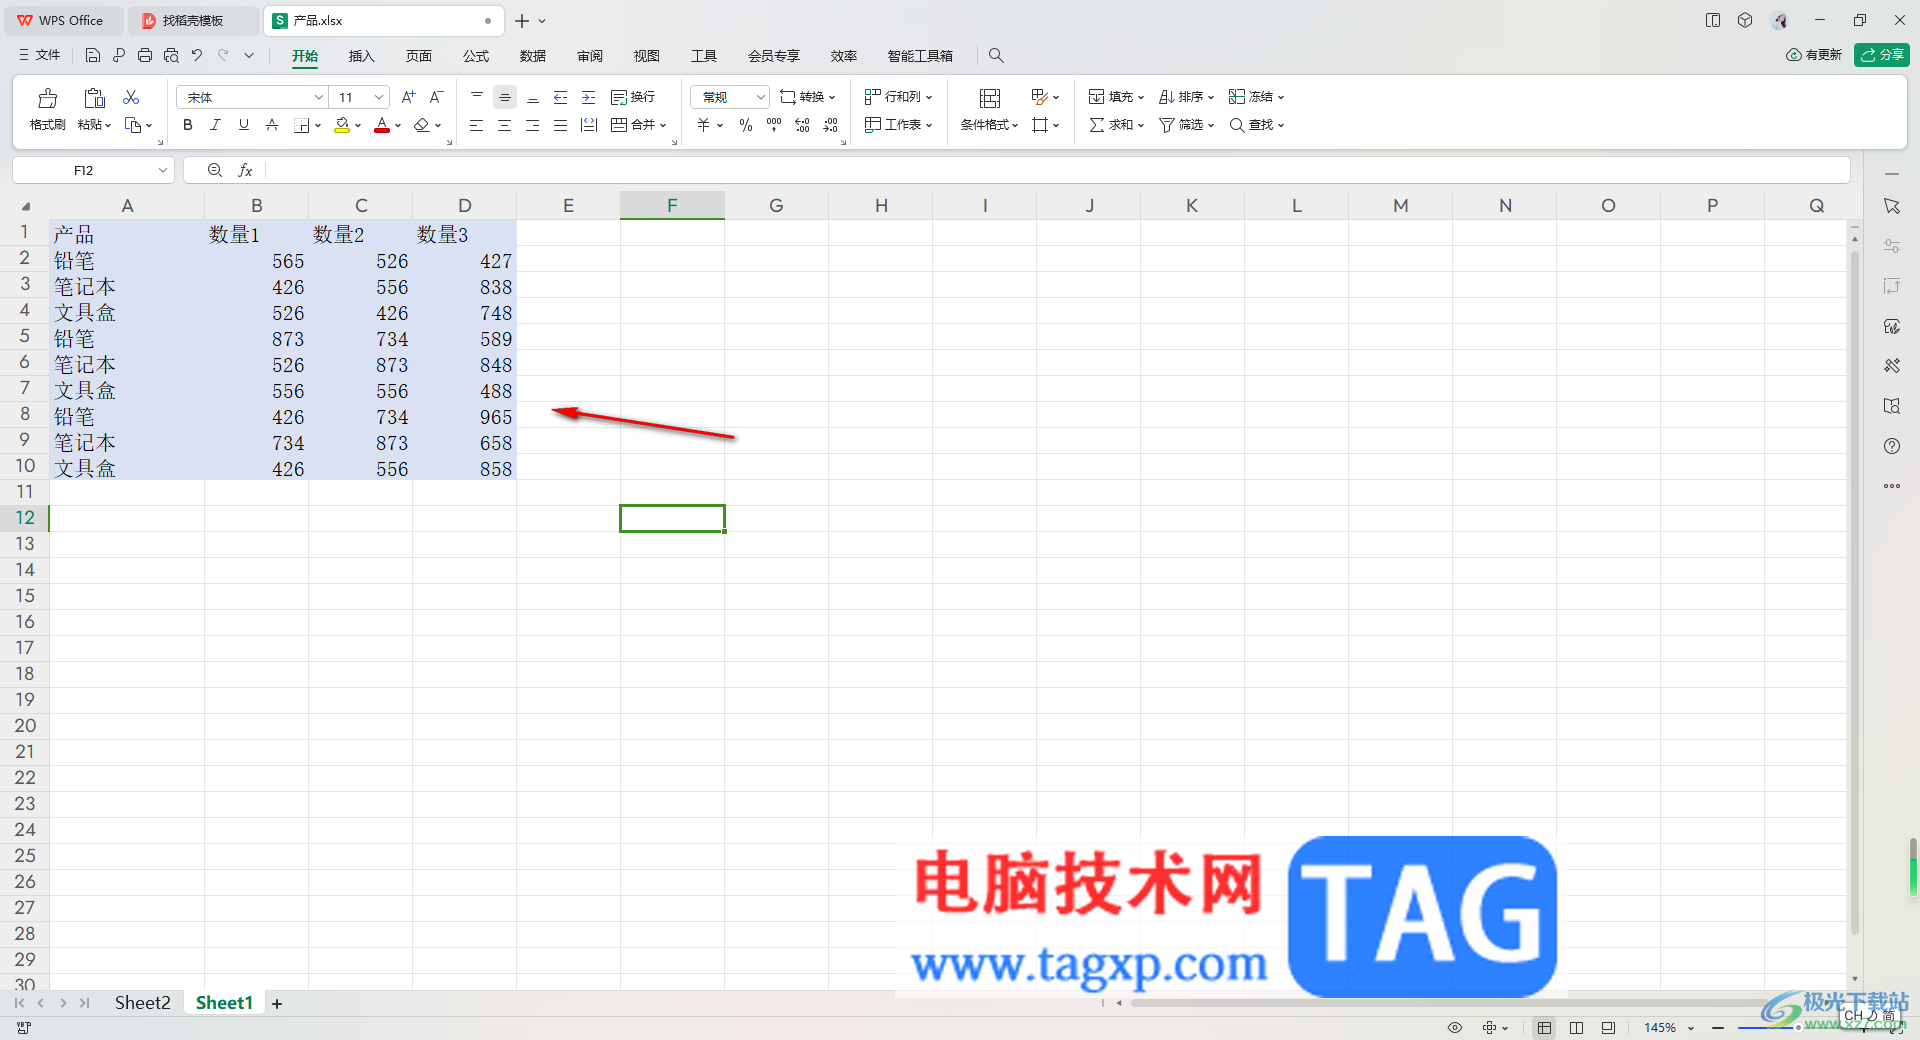Switch to the Sheet2 worksheet tab
Image resolution: width=1920 pixels, height=1040 pixels.
tap(142, 1003)
